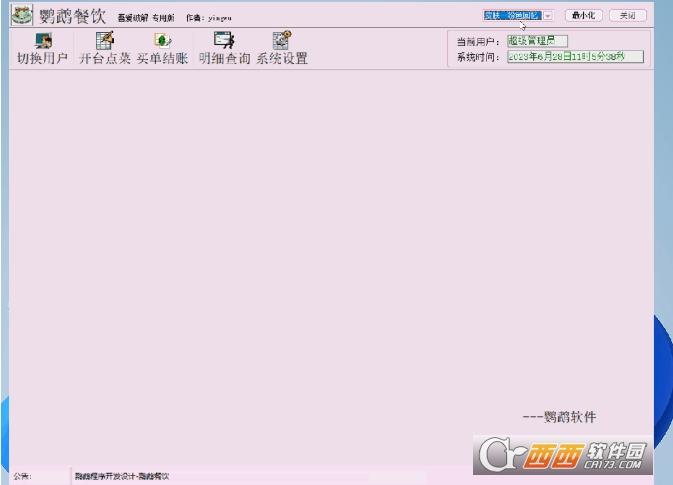Open 开台点菜 table ordering icon
Image resolution: width=673 pixels, height=485 pixels.
(105, 40)
